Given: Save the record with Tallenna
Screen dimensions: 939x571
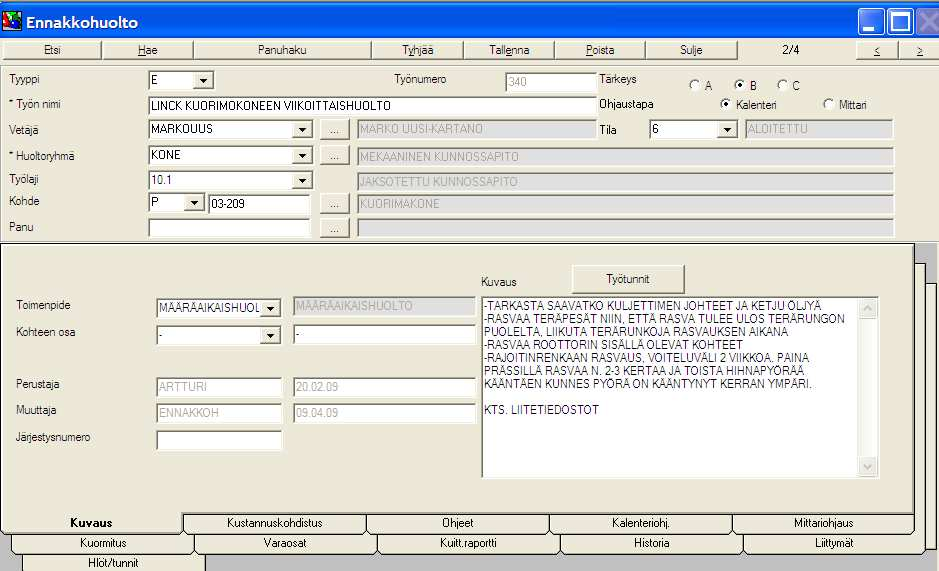Looking at the screenshot, I should point(509,50).
